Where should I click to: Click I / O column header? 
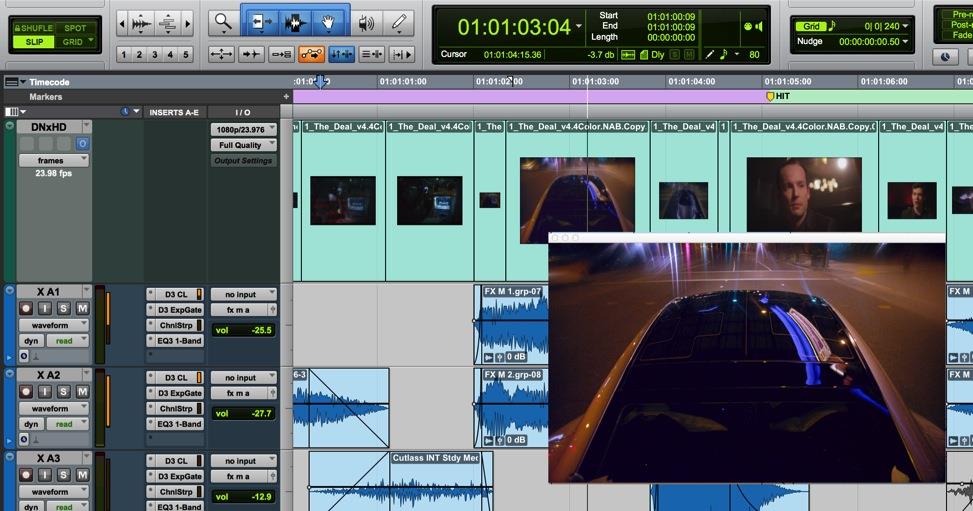[x=243, y=112]
